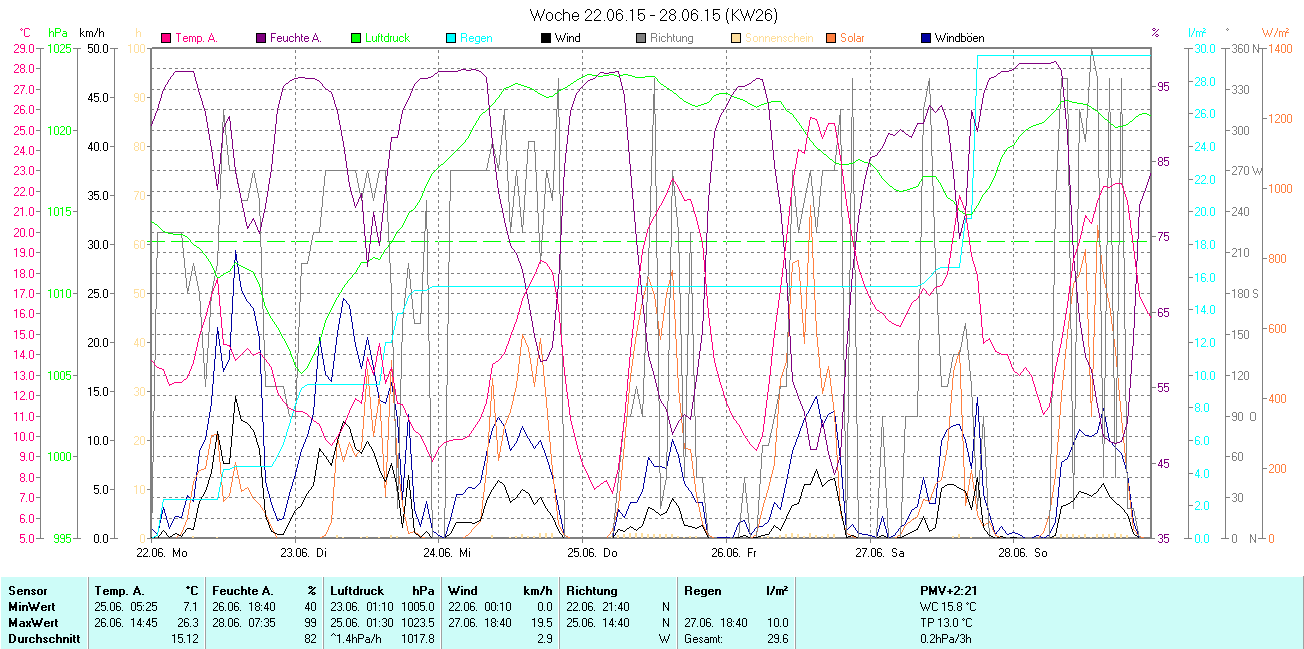Click the '1400' solar axis tick
This screenshot has width=1304, height=649.
(1278, 48)
